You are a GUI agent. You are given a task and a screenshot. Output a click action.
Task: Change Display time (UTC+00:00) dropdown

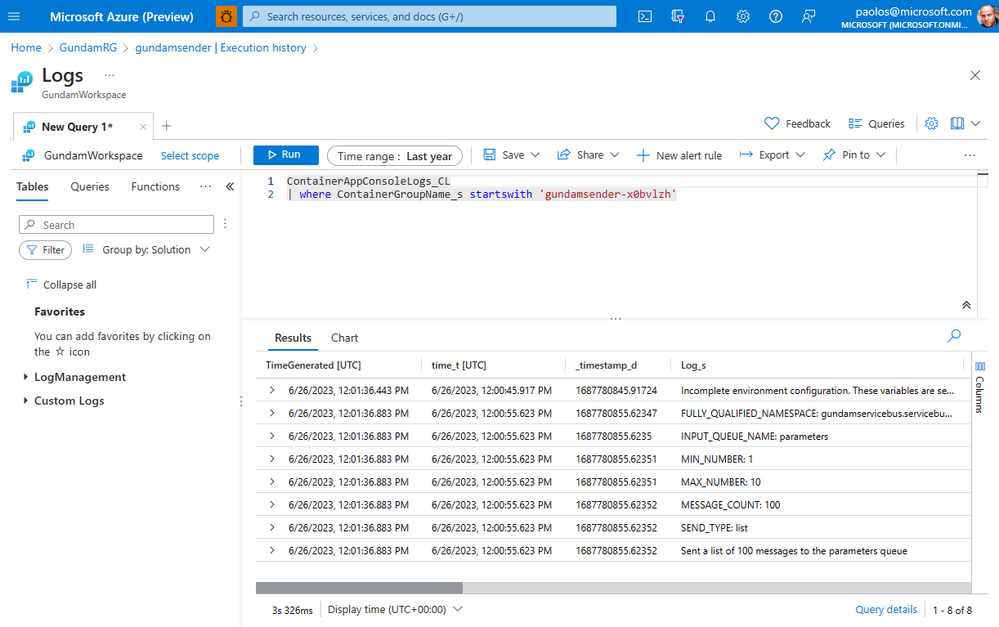(x=395, y=609)
